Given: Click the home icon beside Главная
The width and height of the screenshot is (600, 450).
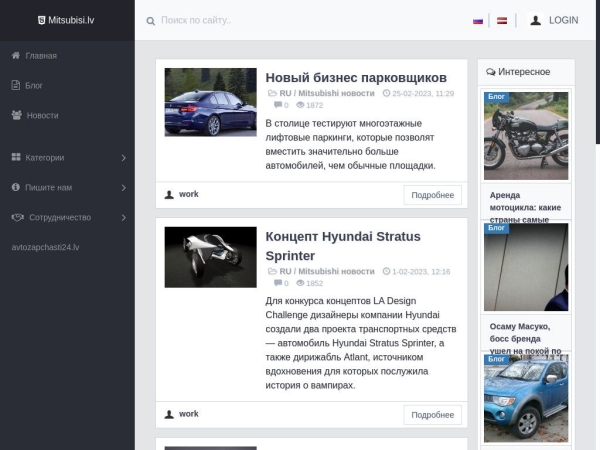Looking at the screenshot, I should tap(16, 55).
